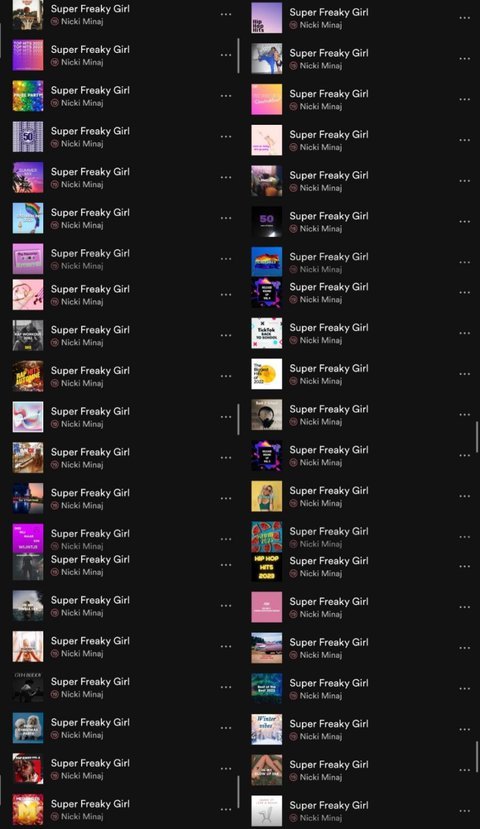The width and height of the screenshot is (480, 829).
Task: Open the Winter Vibes playlist thumbnail
Action: [x=266, y=729]
